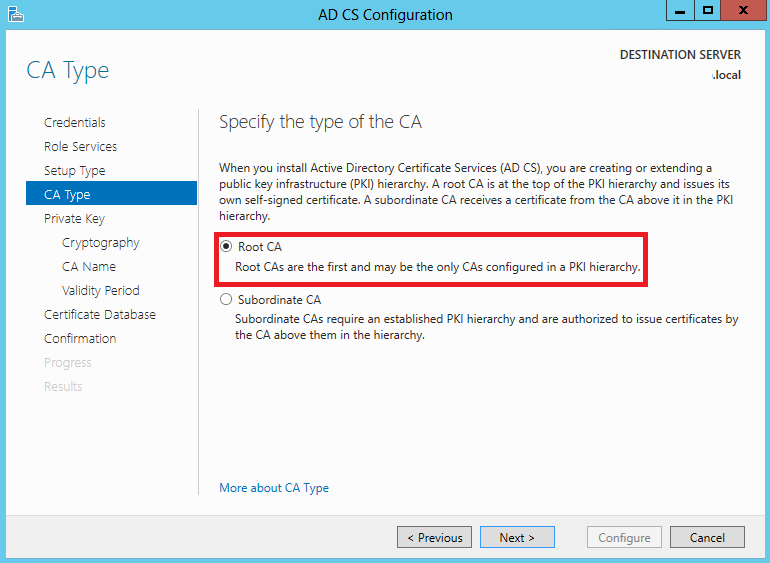Select the CA Type step in sidebar
The image size is (770, 563).
(x=111, y=194)
